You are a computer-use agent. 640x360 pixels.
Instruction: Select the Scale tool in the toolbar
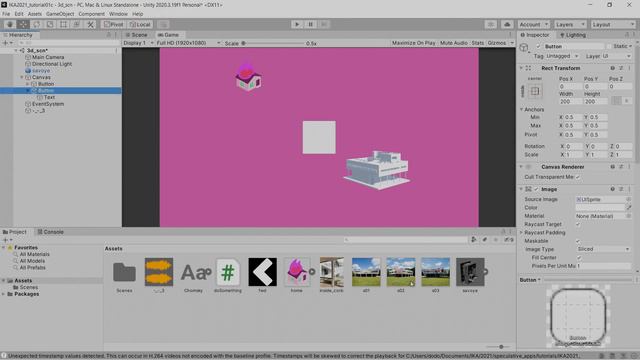coord(50,24)
